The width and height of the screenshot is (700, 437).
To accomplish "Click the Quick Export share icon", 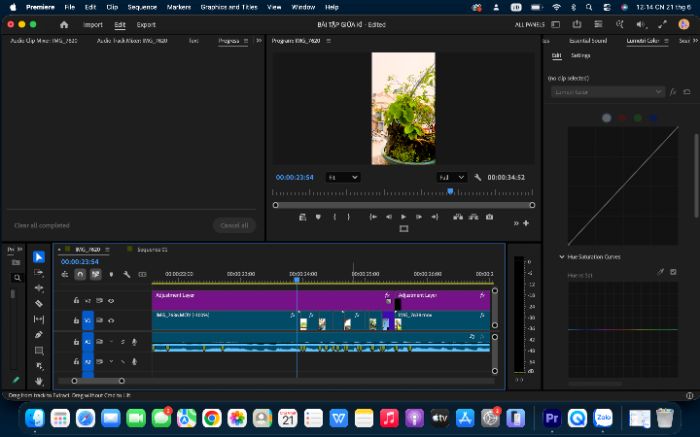I will 577,24.
